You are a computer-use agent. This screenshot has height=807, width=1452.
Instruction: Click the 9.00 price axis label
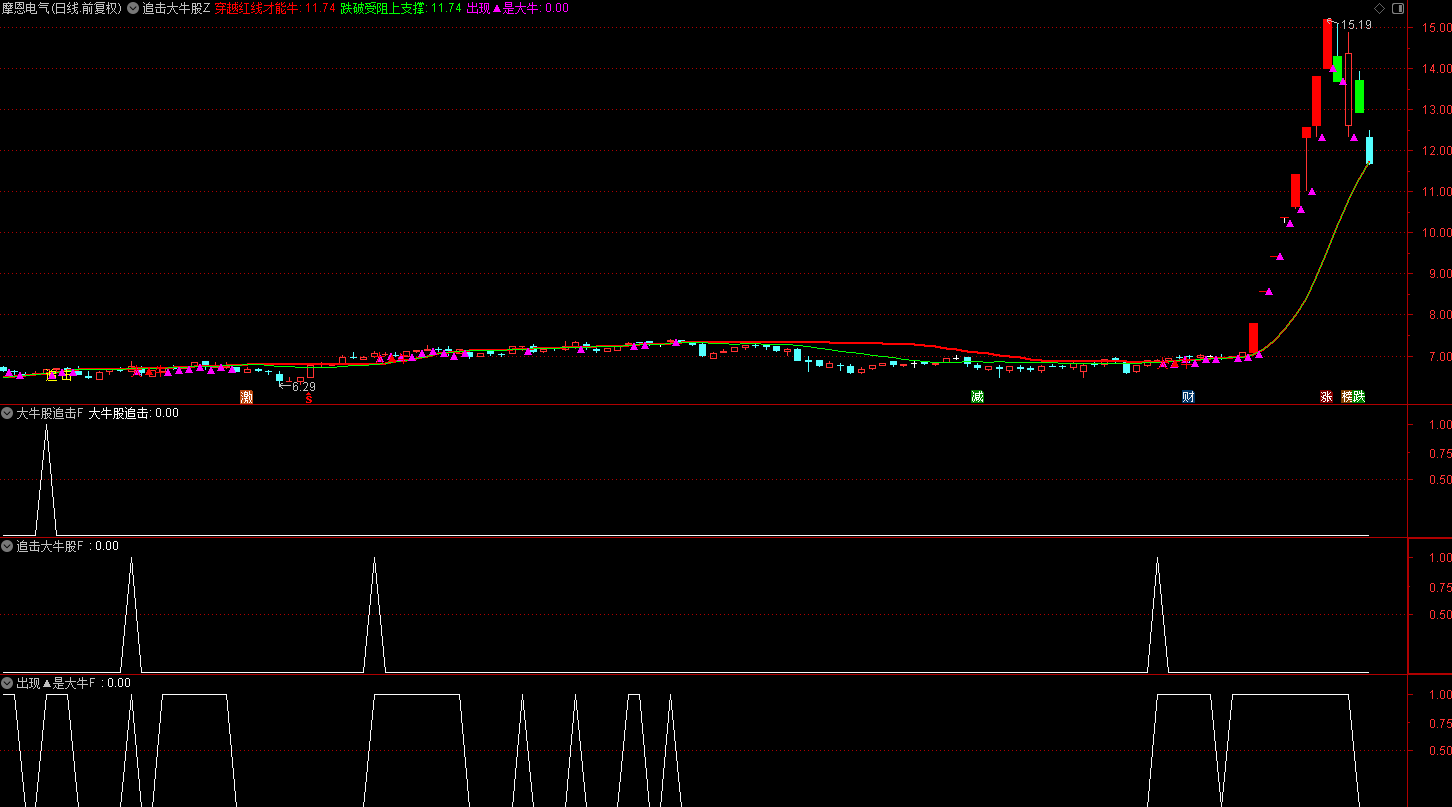1439,274
